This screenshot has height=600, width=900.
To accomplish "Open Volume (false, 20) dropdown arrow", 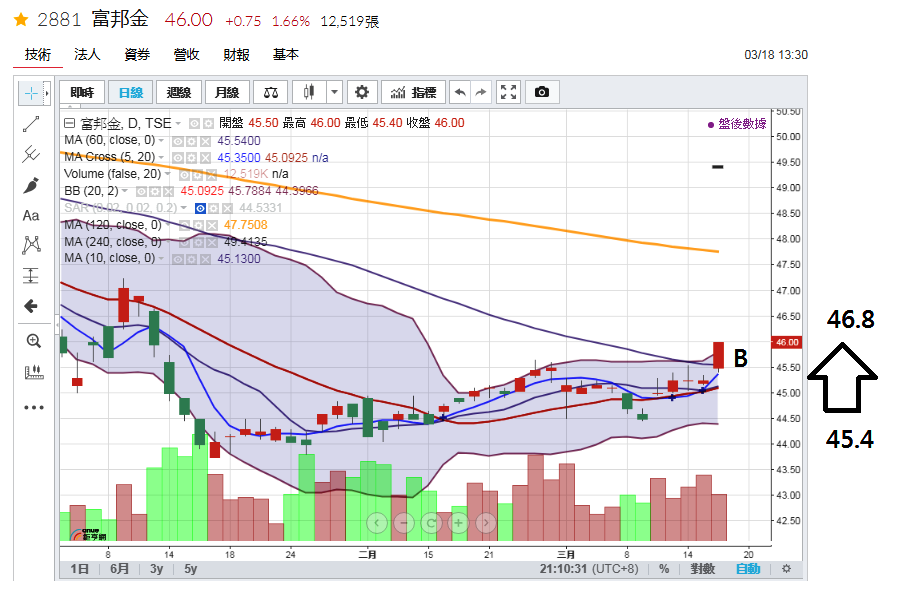I will coord(168,174).
